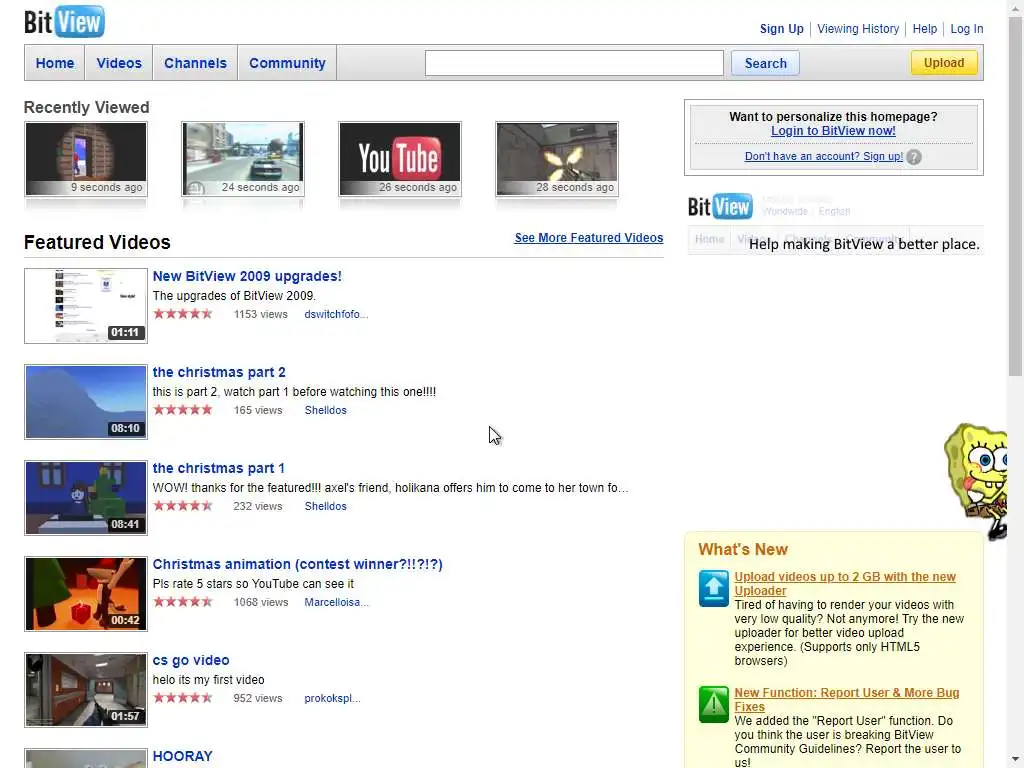Click the "Recently Viewed" heading
Viewport: 1024px width, 768px height.
86,107
